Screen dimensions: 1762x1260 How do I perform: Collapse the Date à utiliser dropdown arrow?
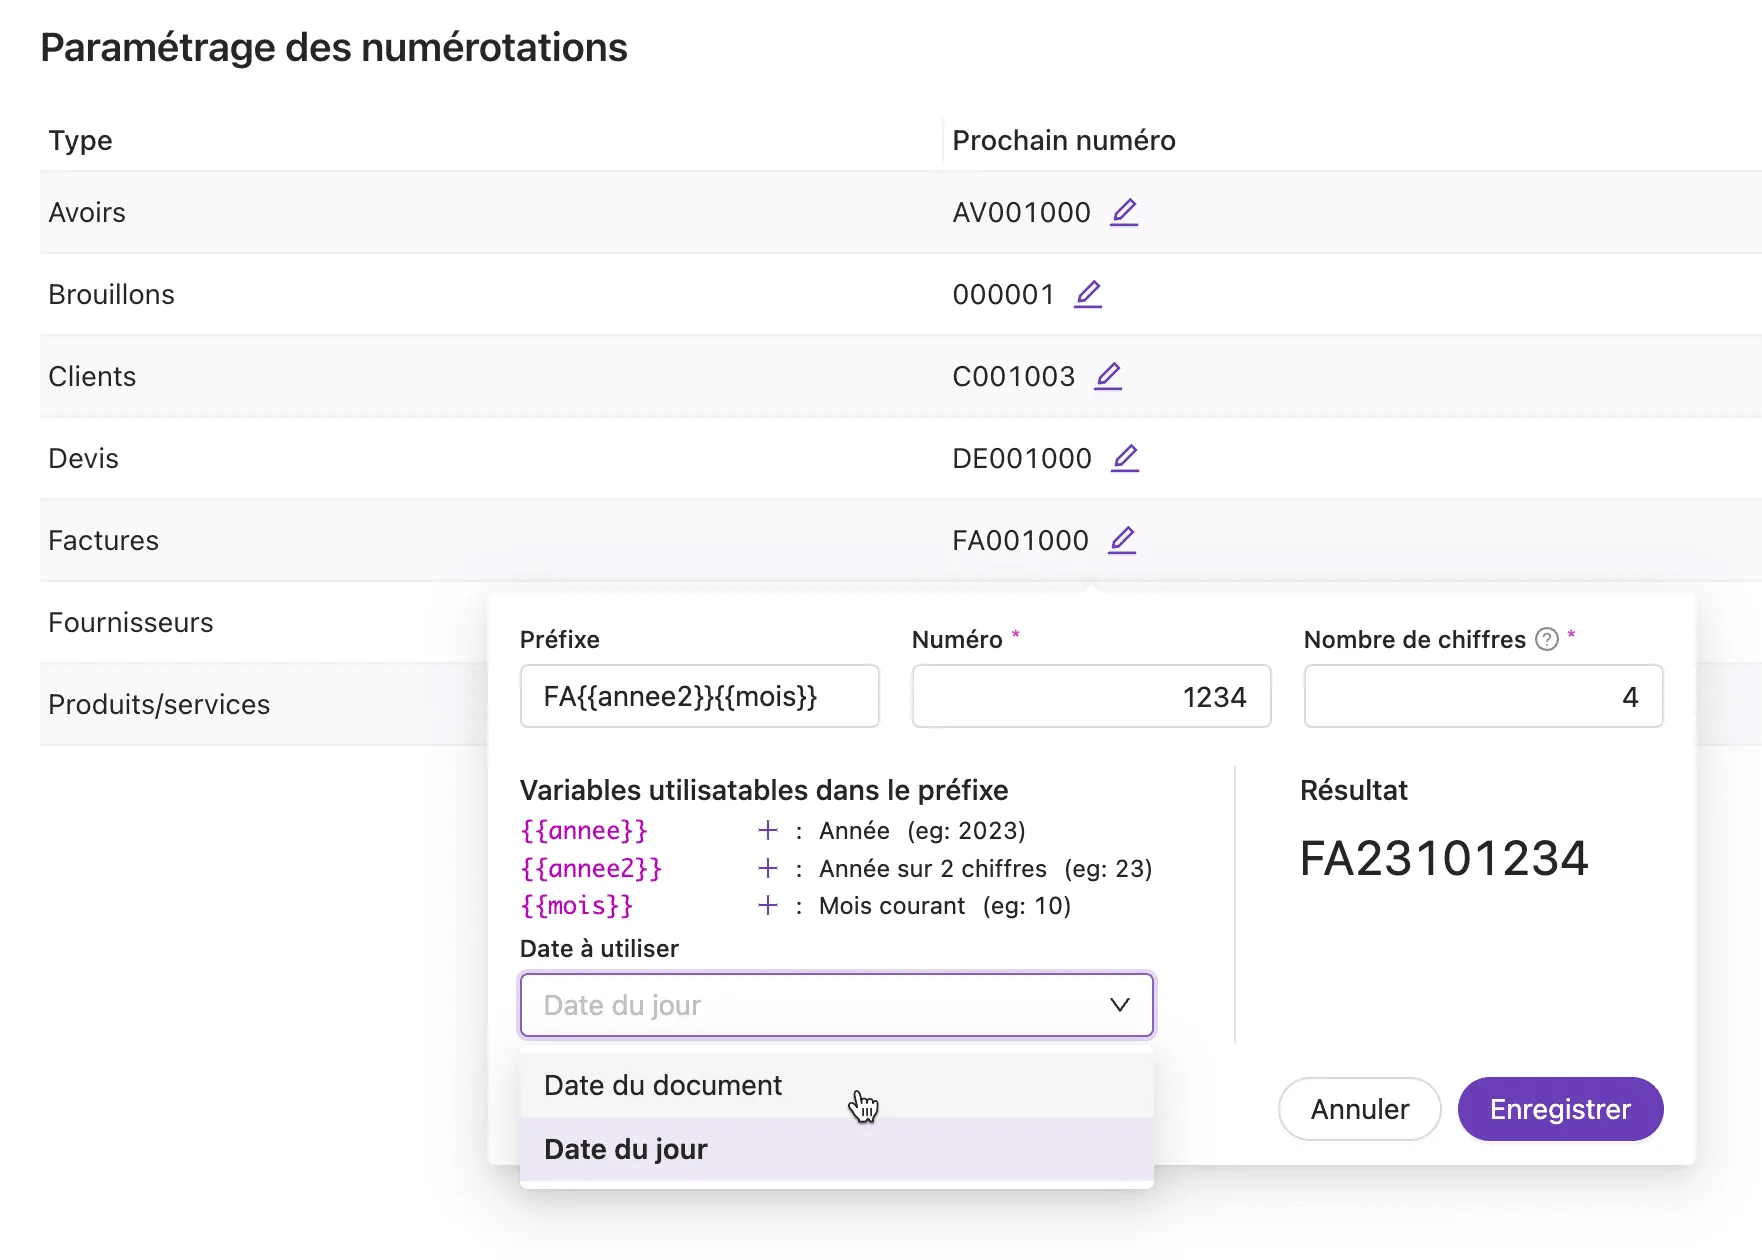pos(1120,1005)
